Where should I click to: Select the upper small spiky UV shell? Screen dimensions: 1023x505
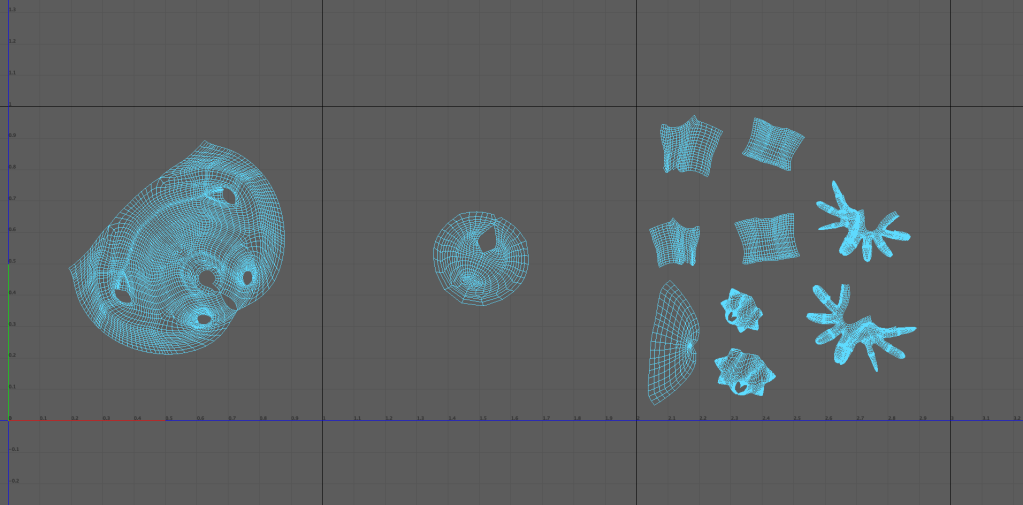point(741,310)
